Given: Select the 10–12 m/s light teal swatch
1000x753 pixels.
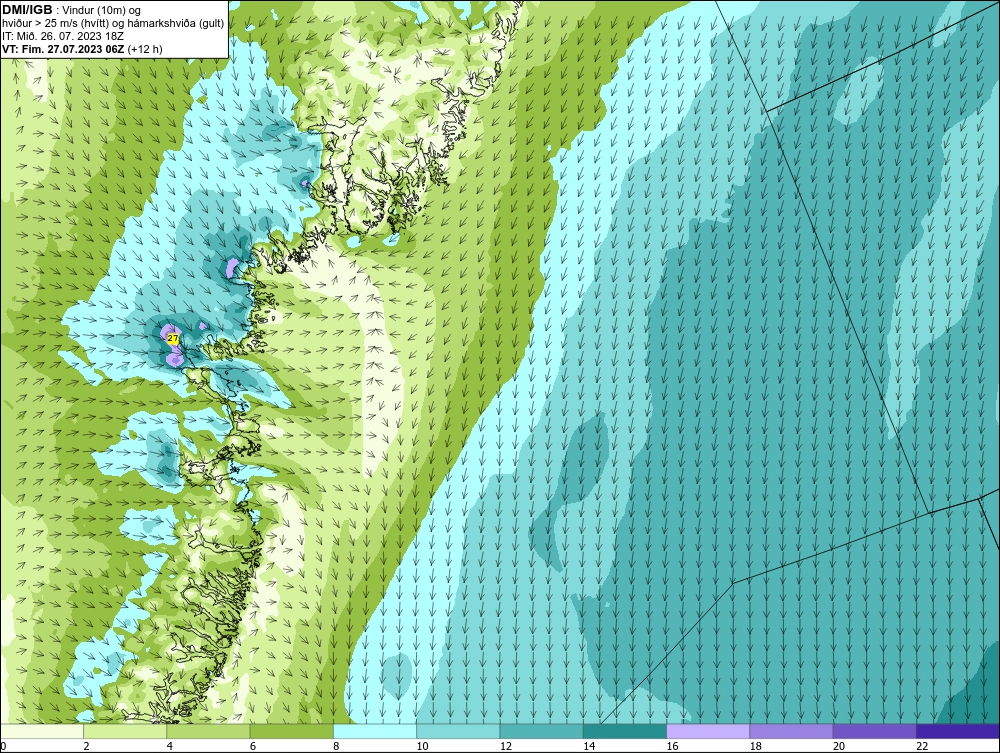Looking at the screenshot, I should click(458, 731).
